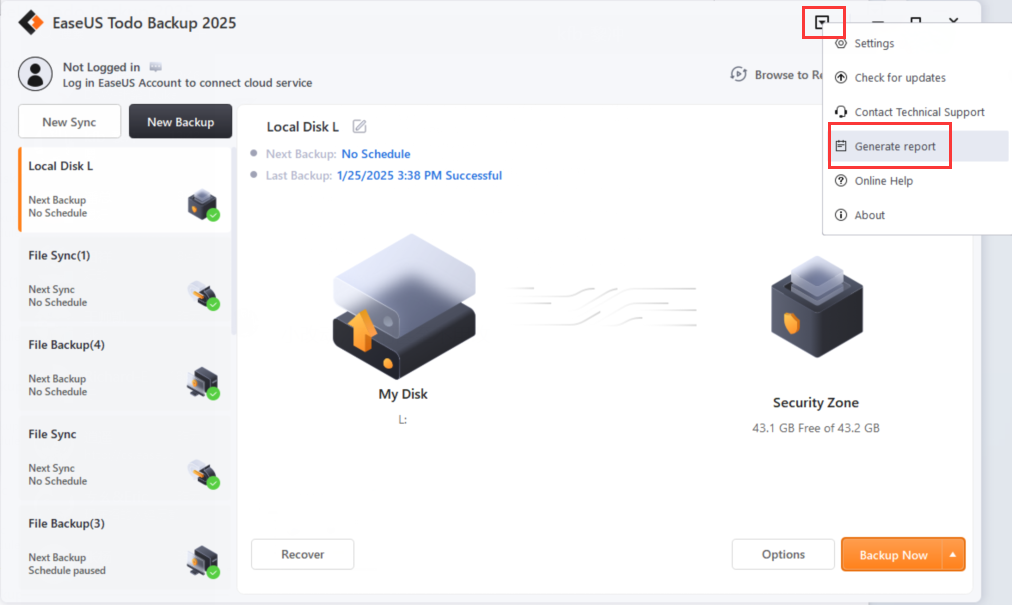The image size is (1012, 605).
Task: Click the My Disk source image
Action: (x=404, y=306)
